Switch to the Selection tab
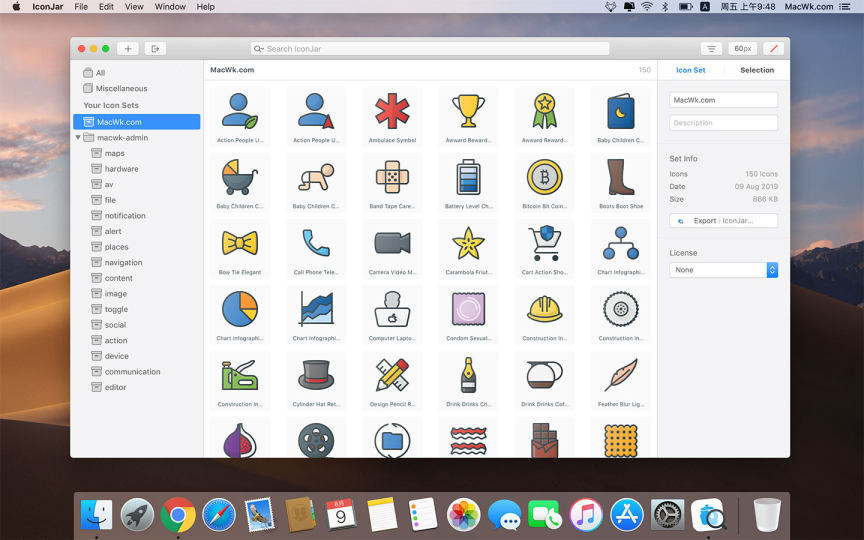The width and height of the screenshot is (864, 540). (756, 70)
